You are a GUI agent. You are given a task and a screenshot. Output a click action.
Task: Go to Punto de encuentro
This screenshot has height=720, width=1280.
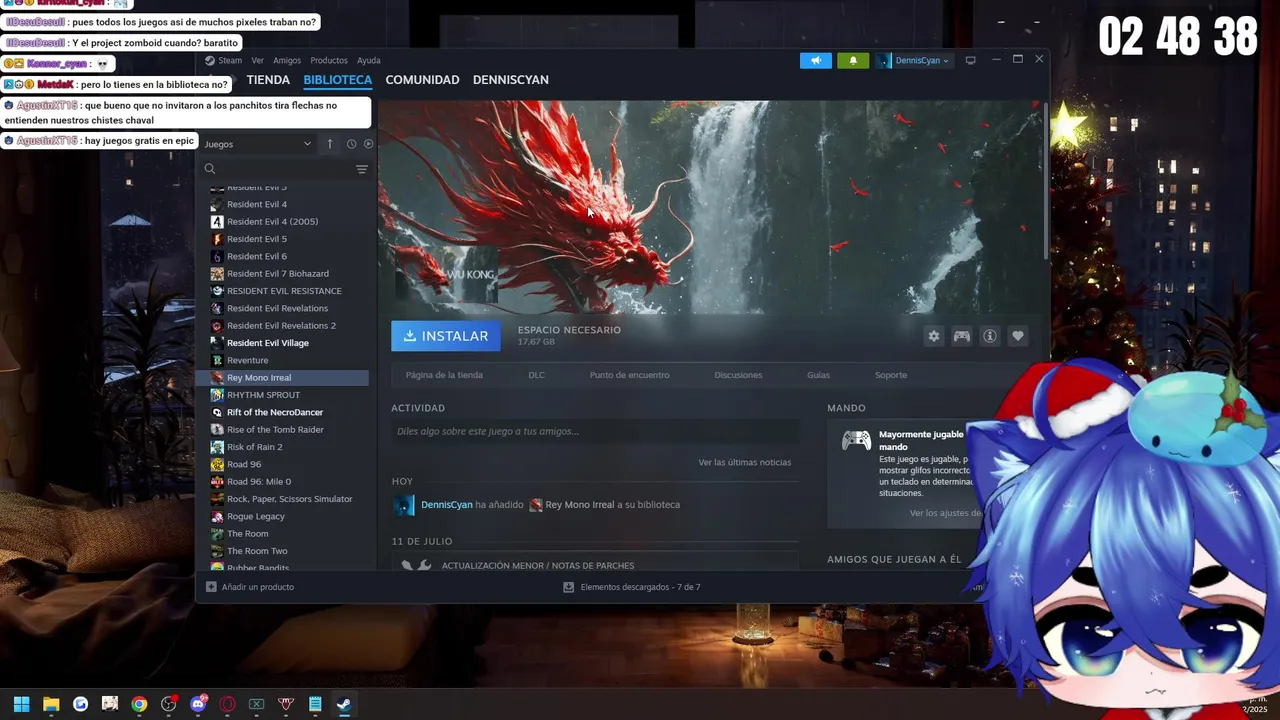coord(630,375)
